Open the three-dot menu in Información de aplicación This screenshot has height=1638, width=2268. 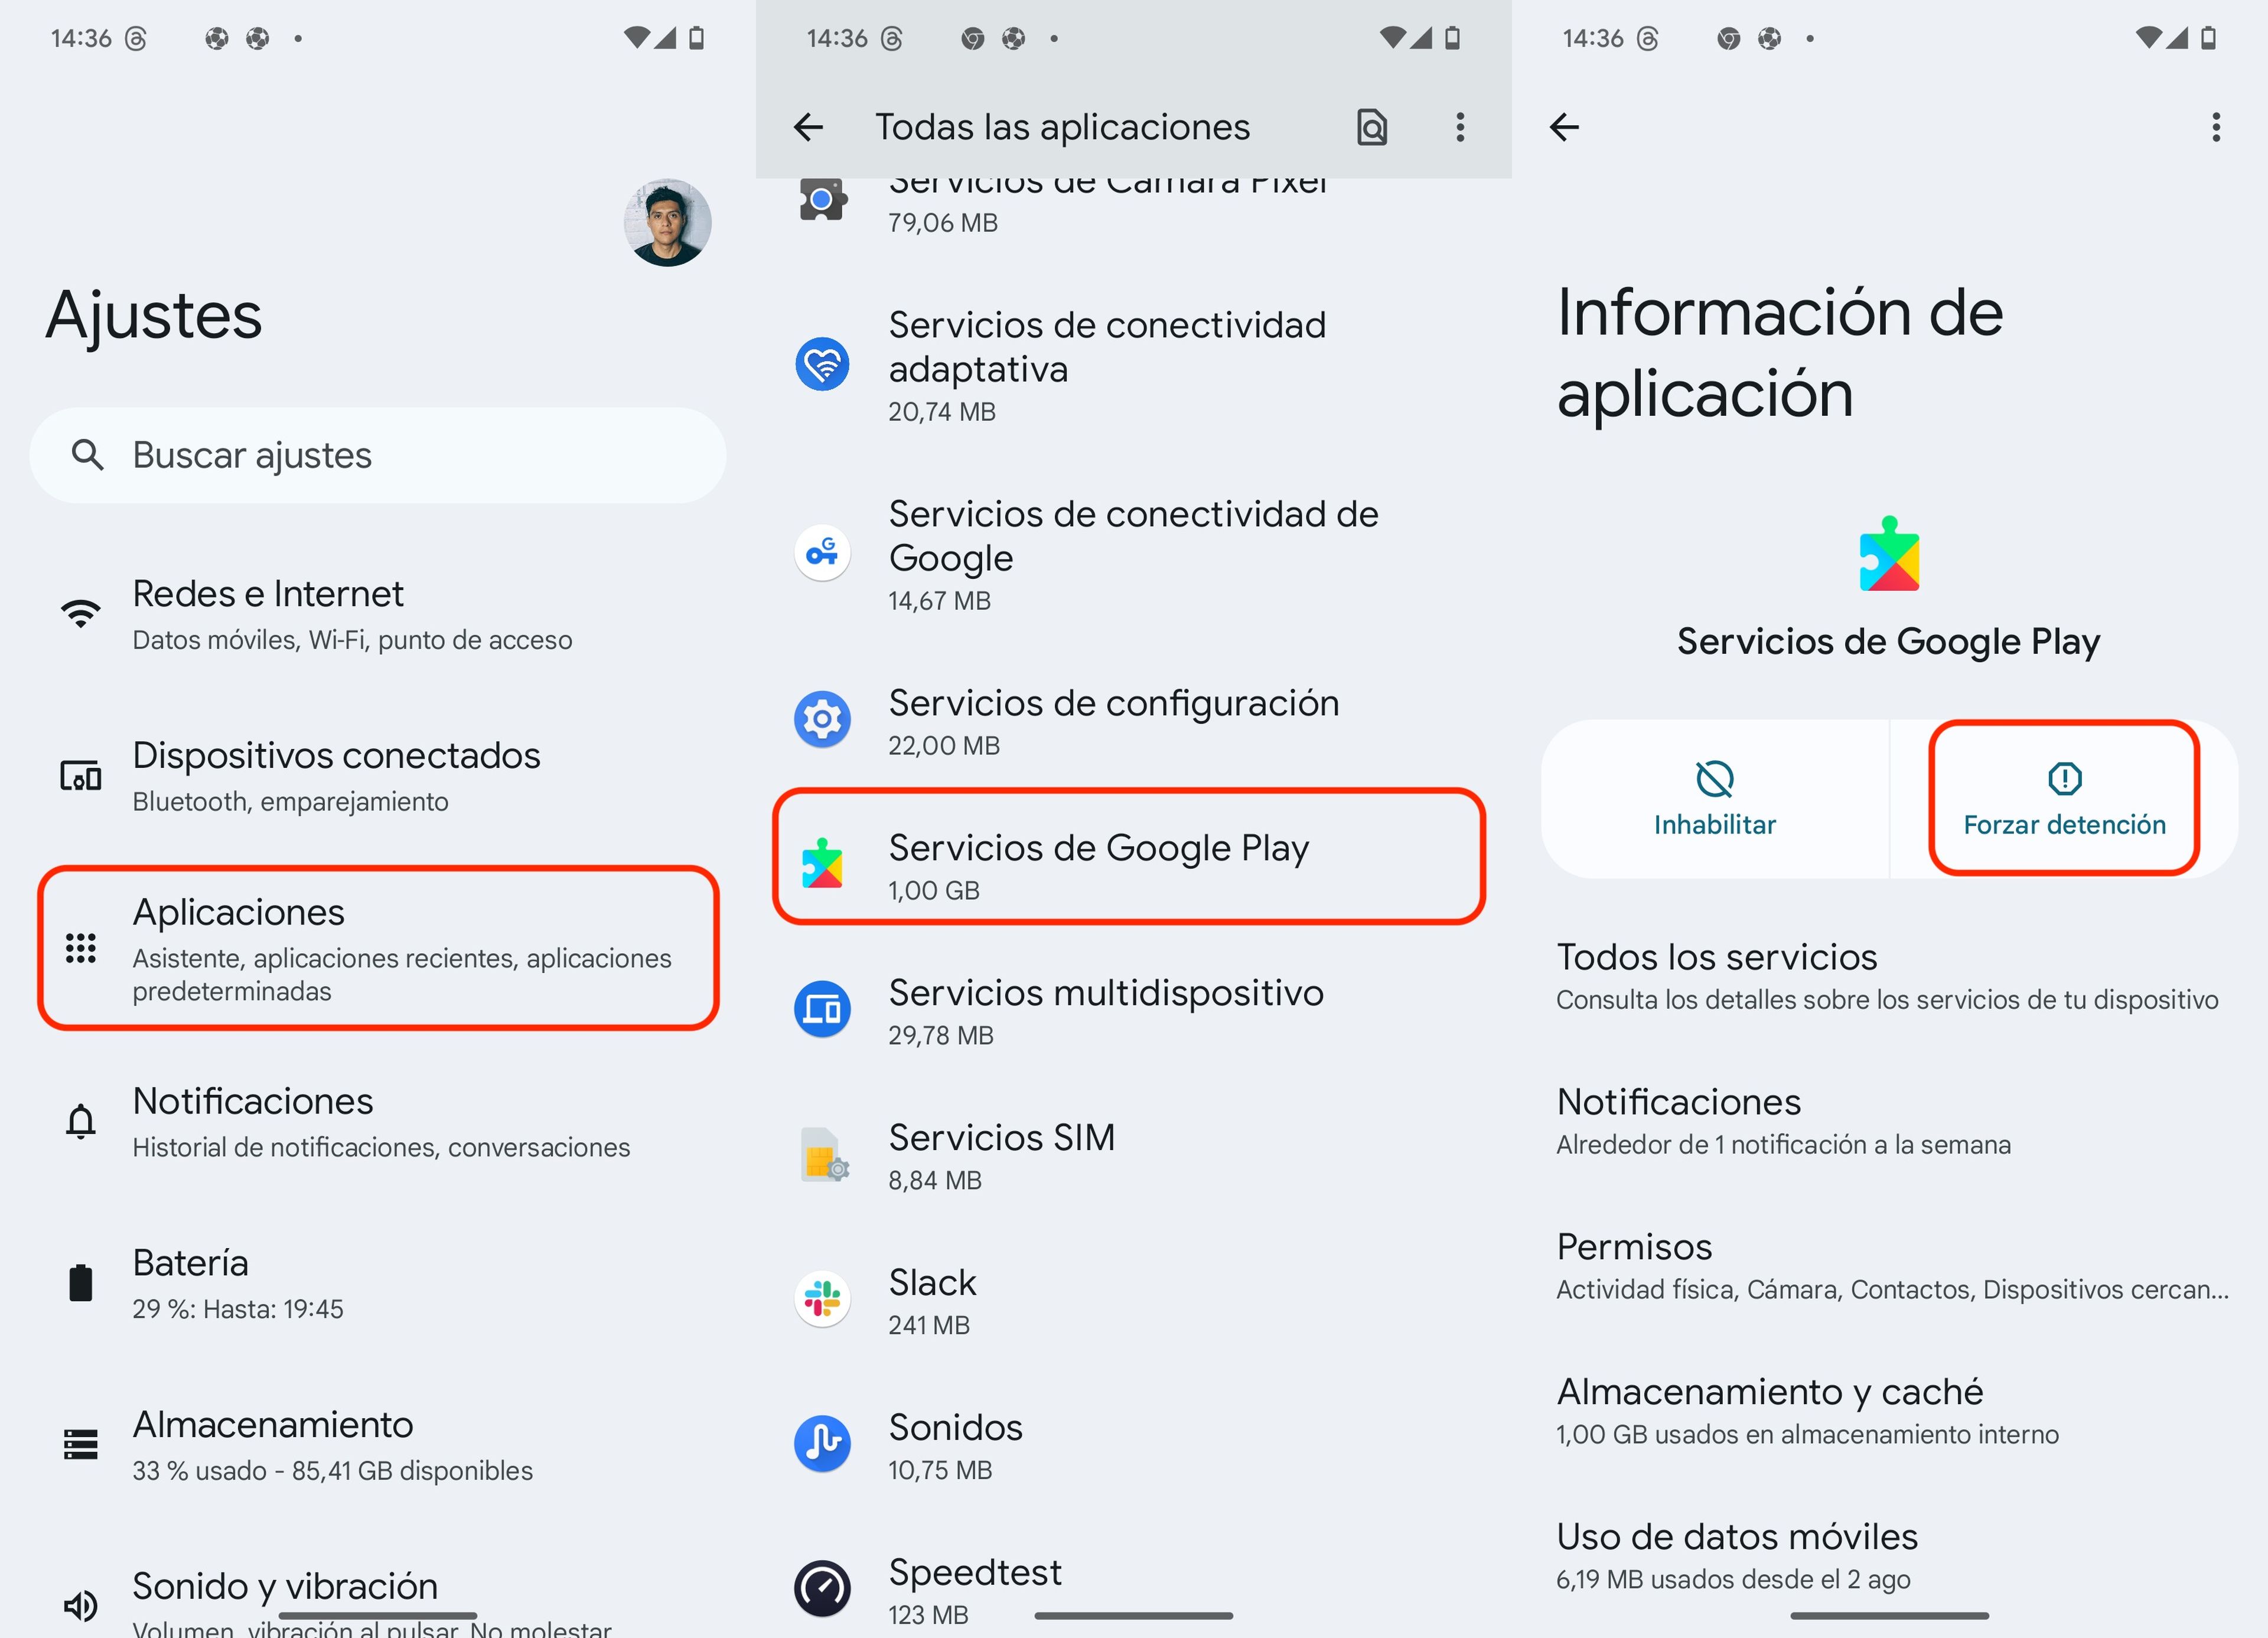point(2216,127)
